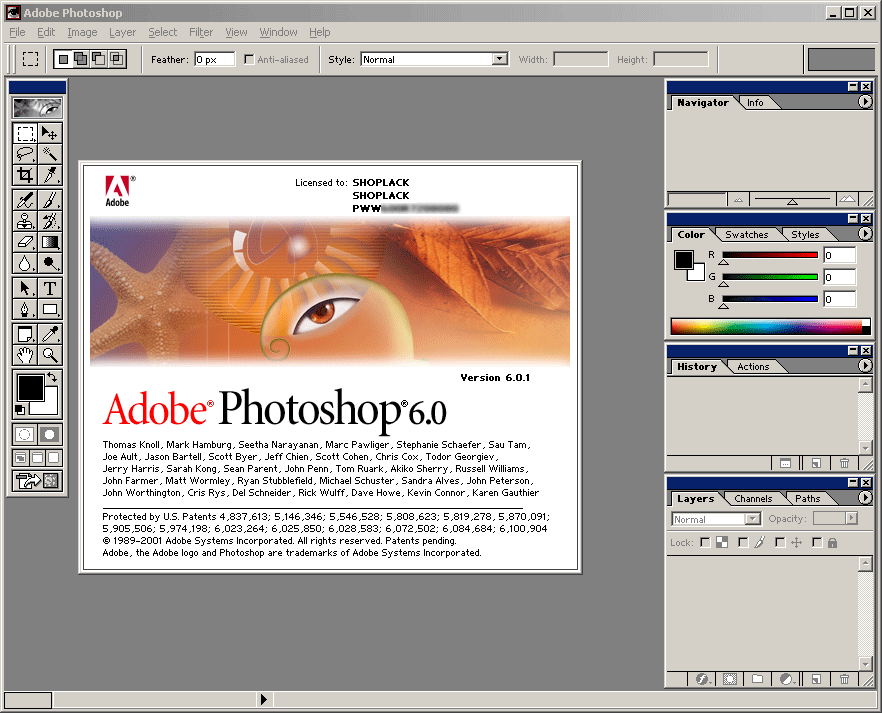Switch to Standard mode editing
Screen dimensions: 882x713
pos(25,434)
